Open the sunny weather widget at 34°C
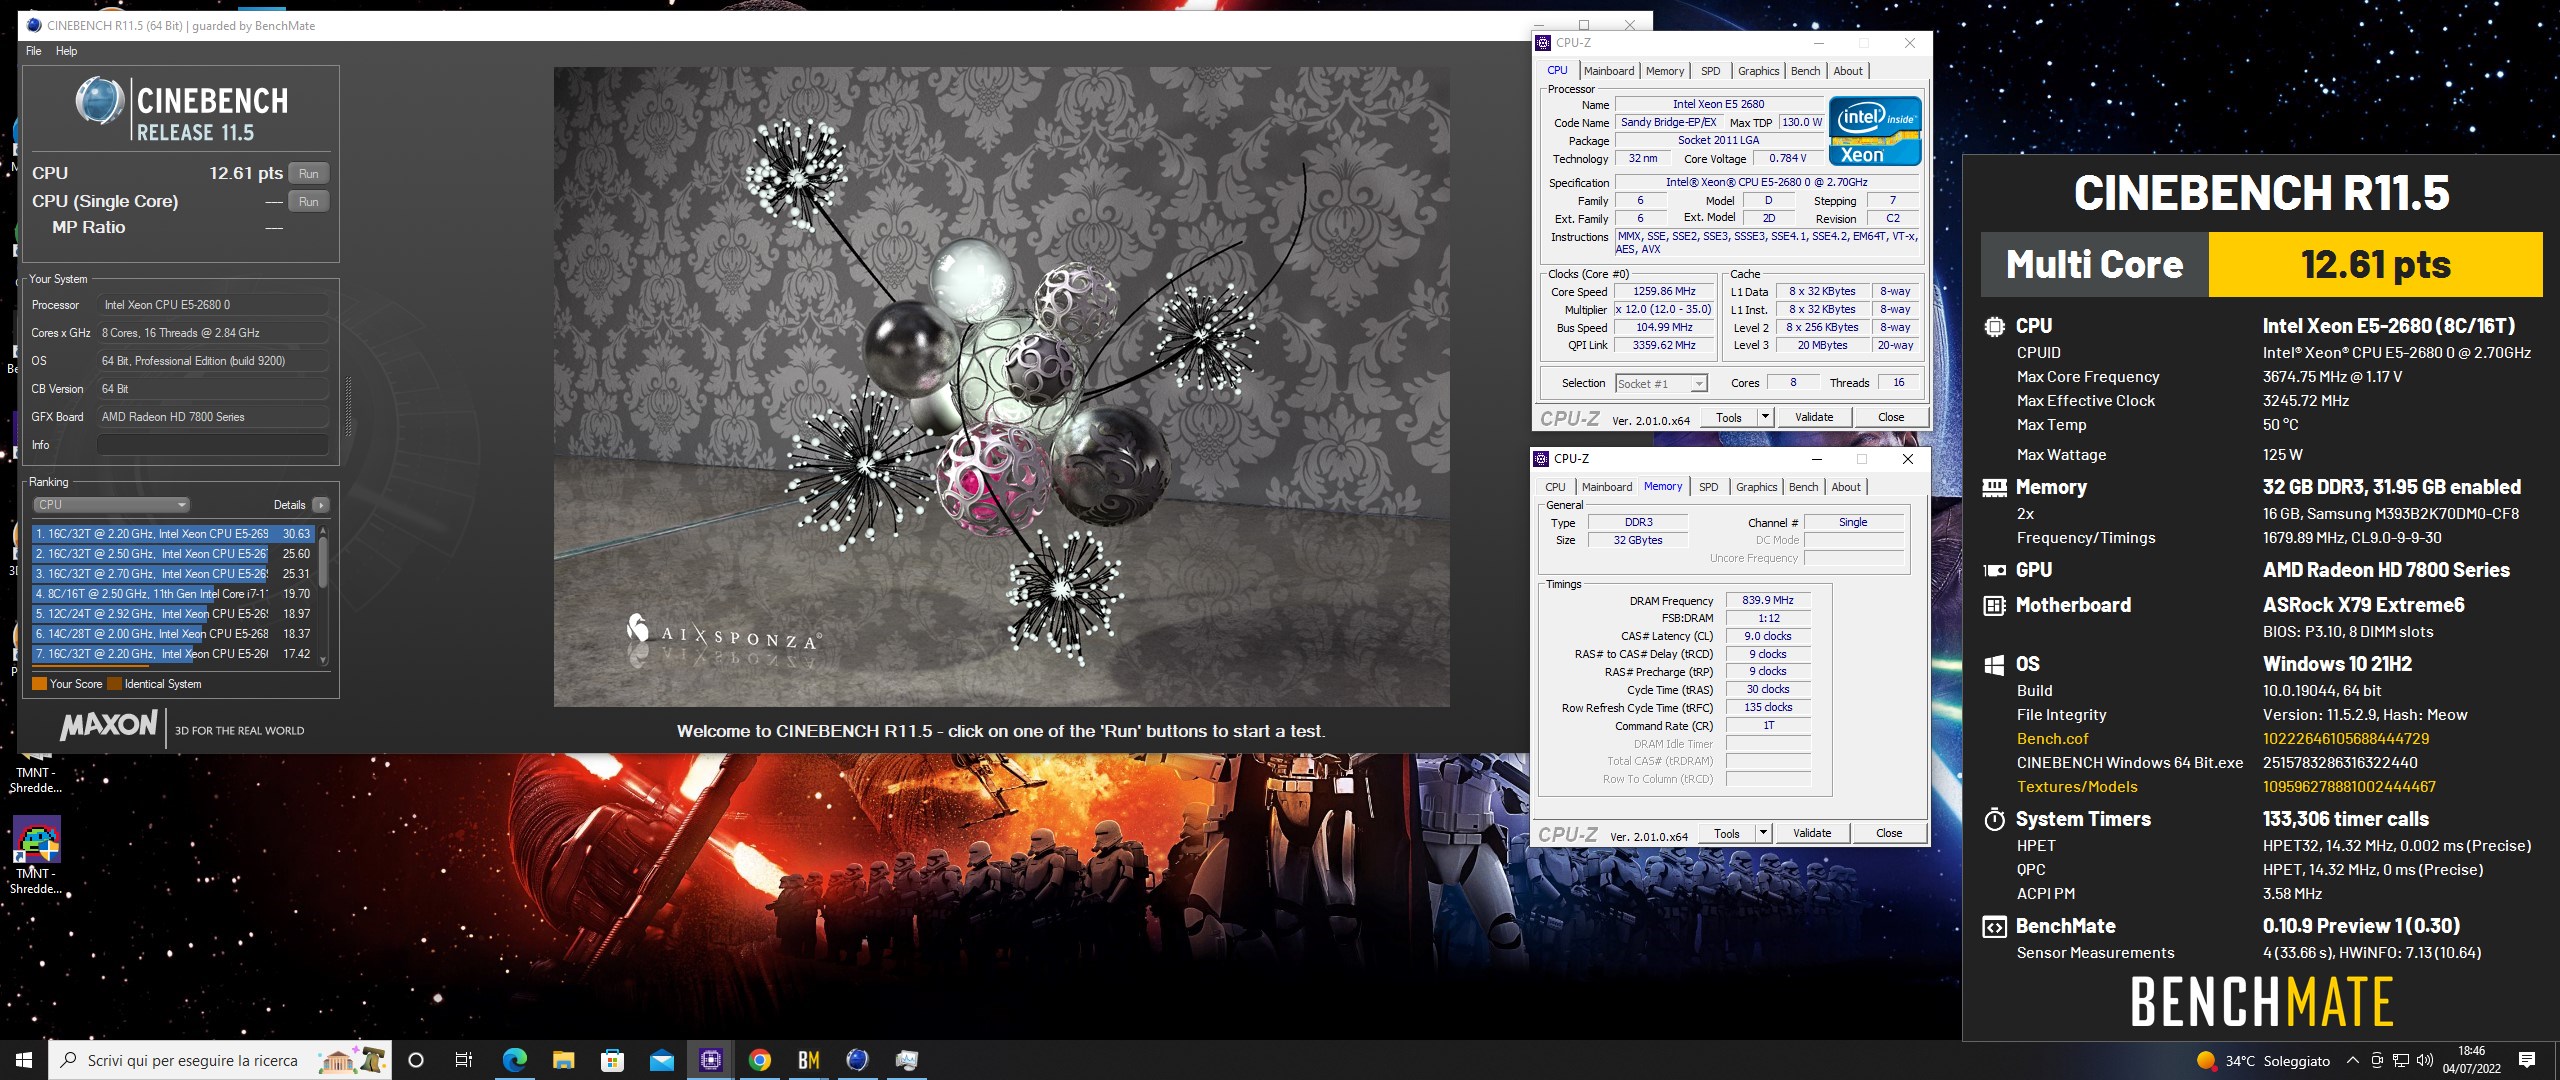The width and height of the screenshot is (2560, 1080). click(2263, 1060)
